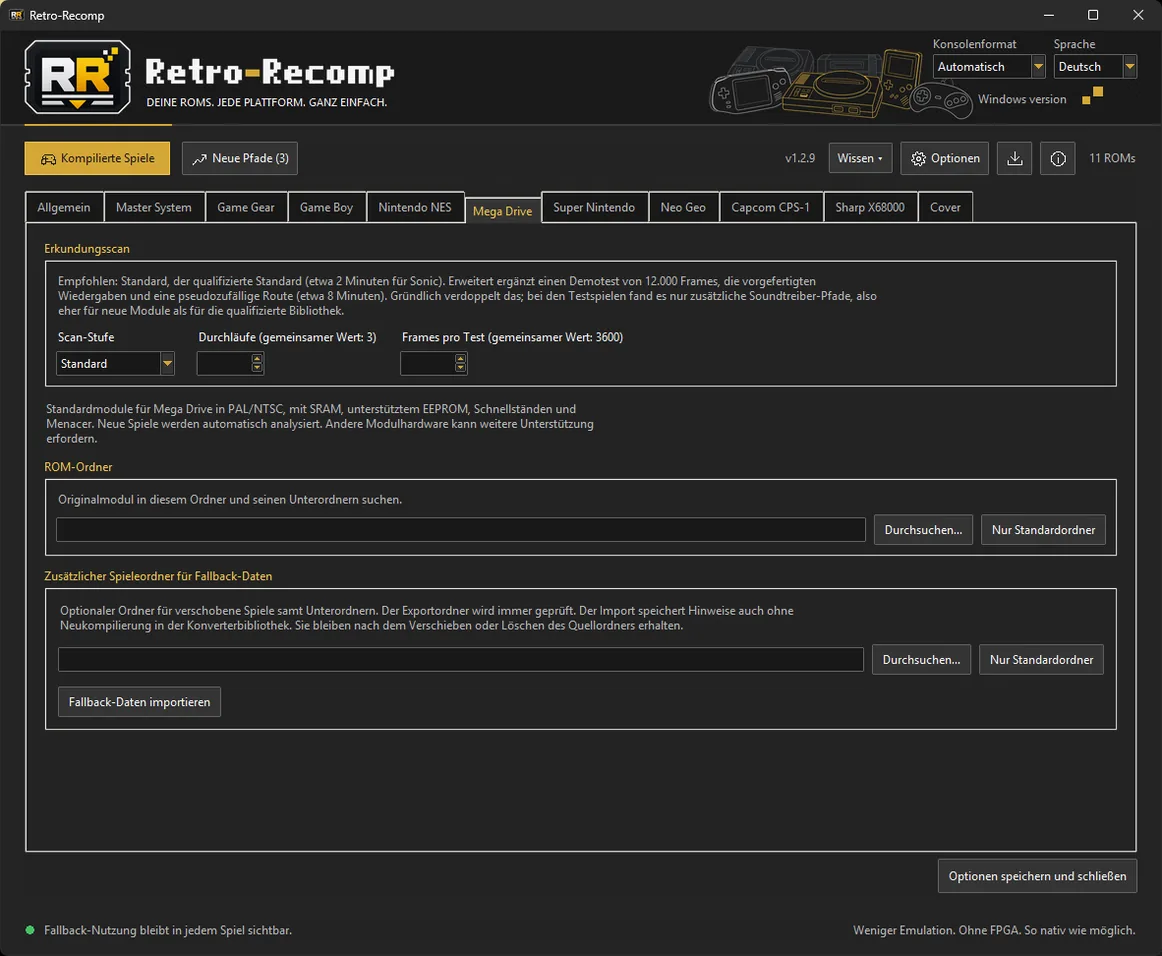Image resolution: width=1162 pixels, height=956 pixels.
Task: Click the Scan-Stufe label
Action: pos(86,336)
